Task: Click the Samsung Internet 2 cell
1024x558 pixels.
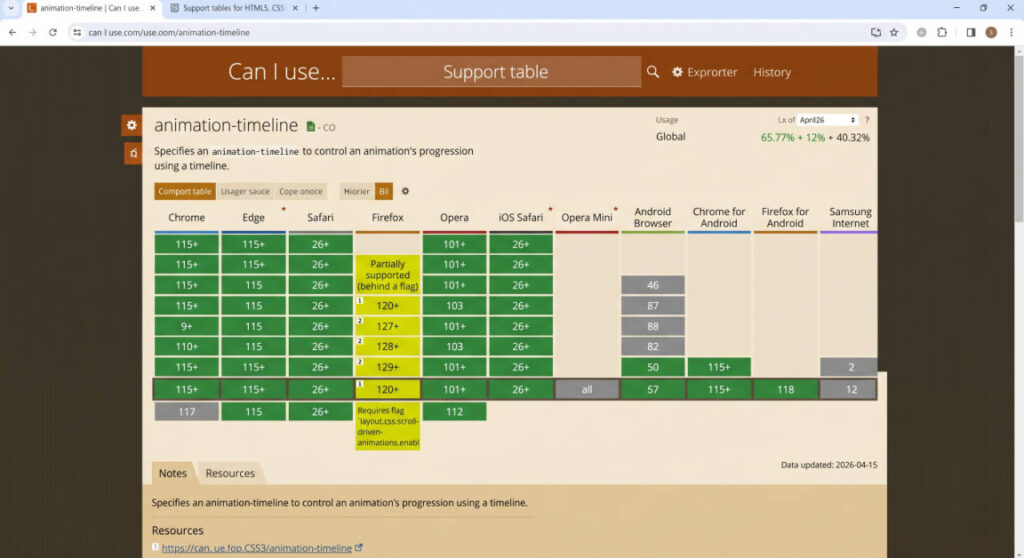Action: pos(851,367)
